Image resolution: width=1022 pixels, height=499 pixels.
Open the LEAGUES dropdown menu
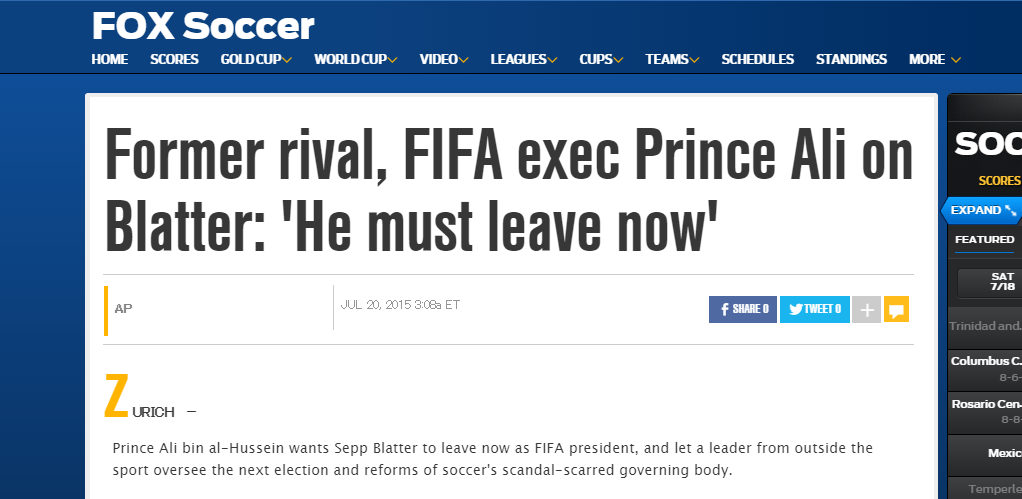pos(523,59)
